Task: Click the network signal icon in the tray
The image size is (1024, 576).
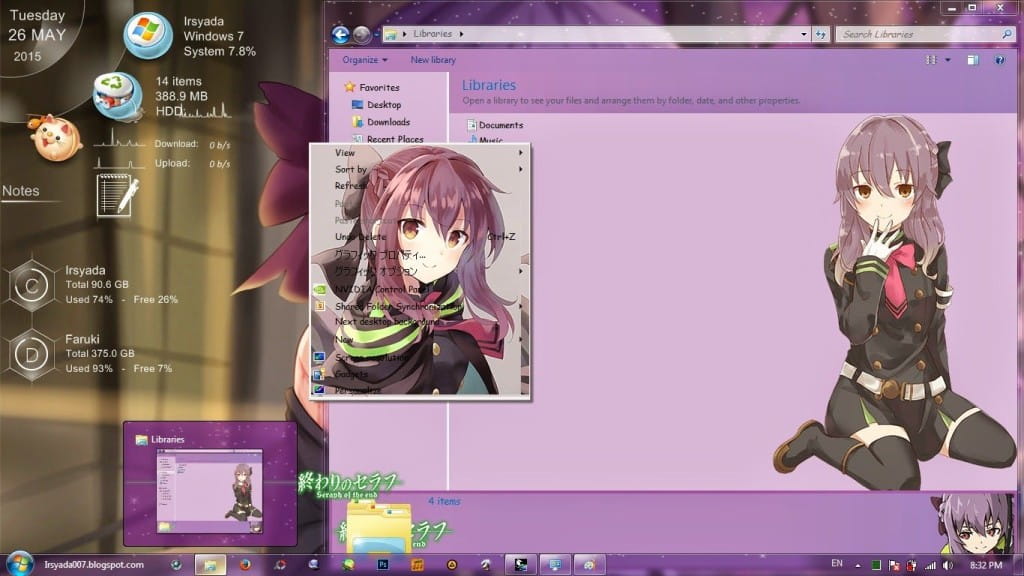Action: pyautogui.click(x=929, y=564)
